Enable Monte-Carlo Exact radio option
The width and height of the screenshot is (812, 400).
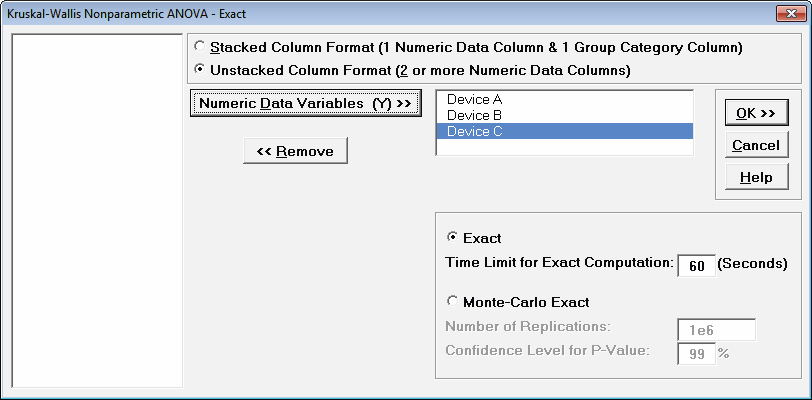point(452,301)
